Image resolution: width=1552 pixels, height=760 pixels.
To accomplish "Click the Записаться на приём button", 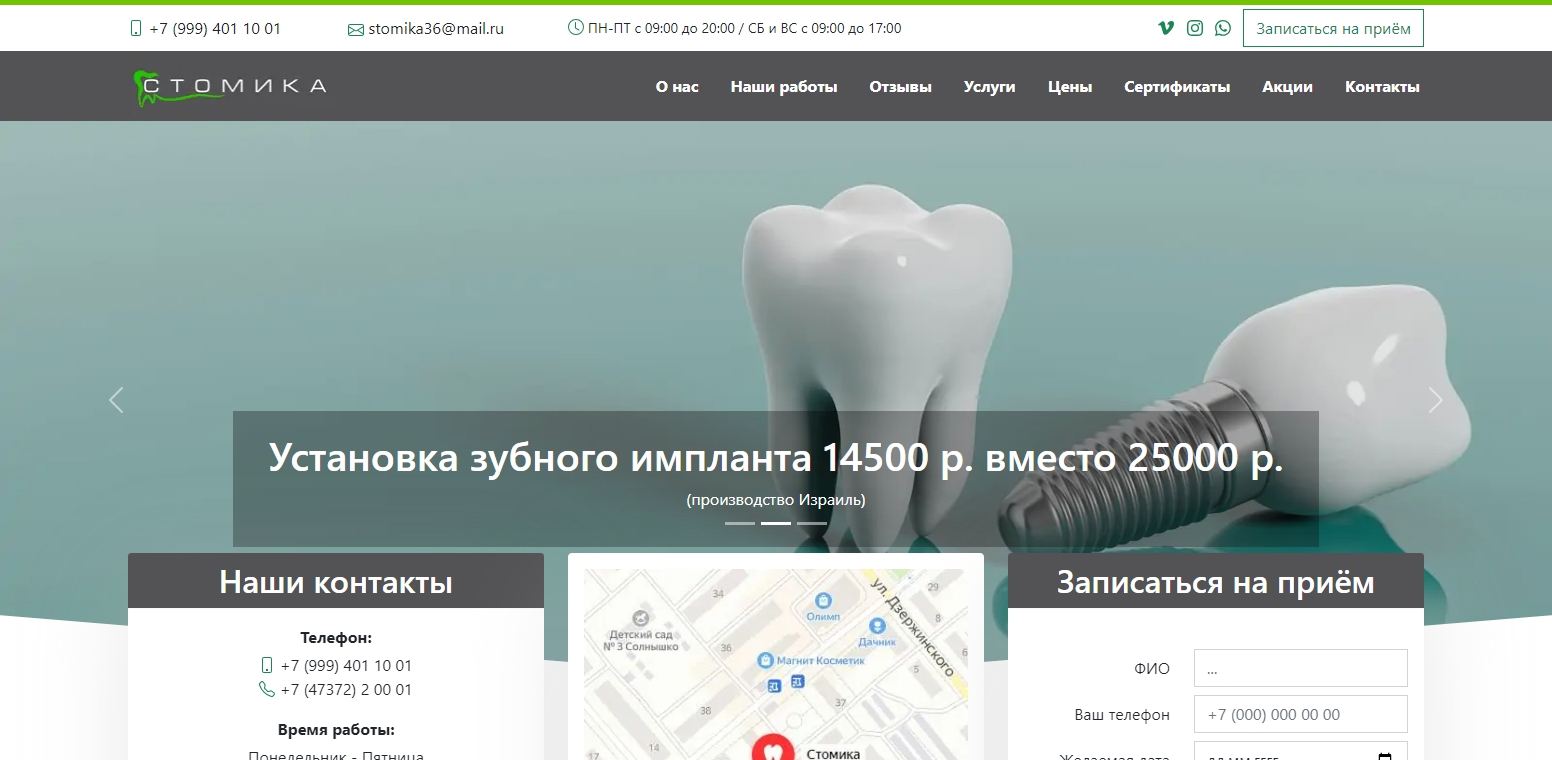I will 1332,28.
